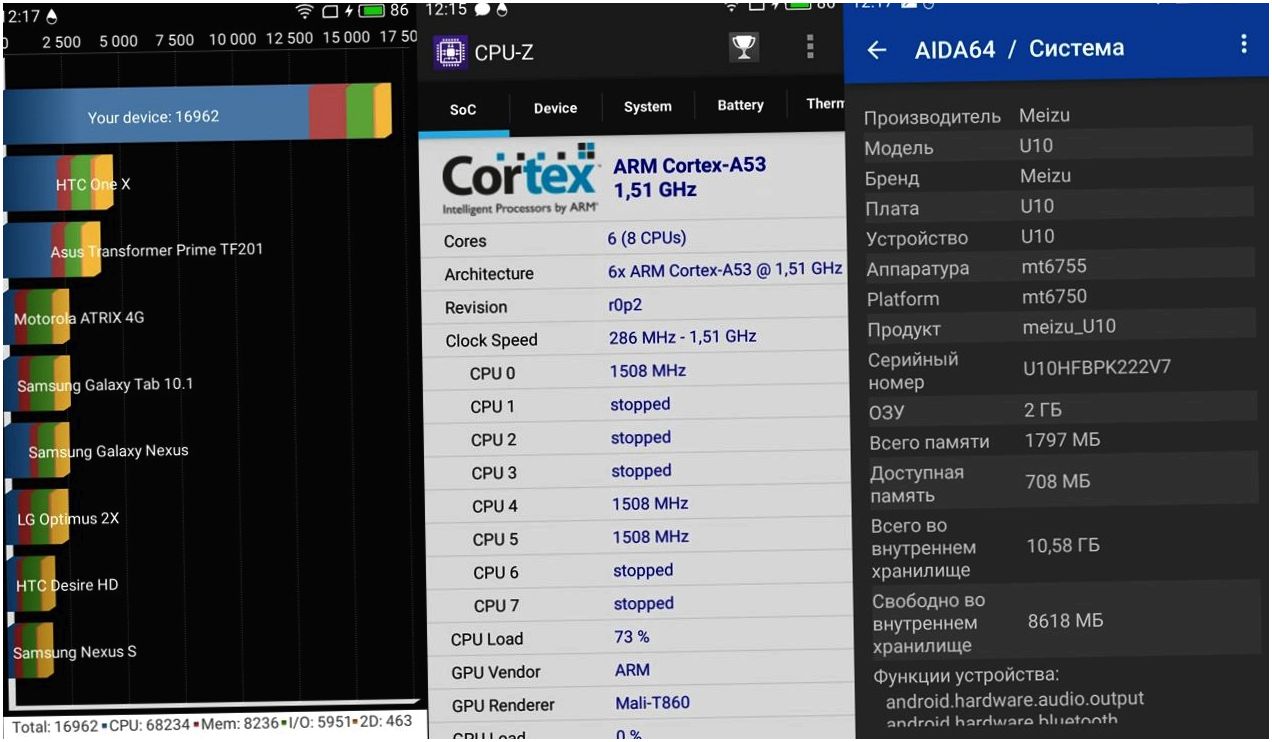Image resolution: width=1272 pixels, height=742 pixels.
Task: Tap Wi-Fi icon in Quadrant status bar
Action: (x=305, y=11)
